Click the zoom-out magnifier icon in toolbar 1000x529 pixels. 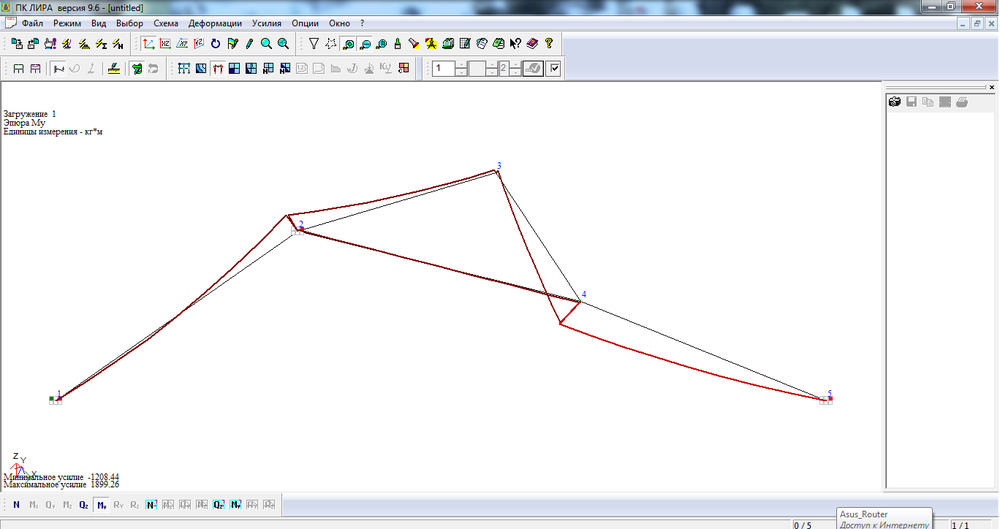click(365, 44)
